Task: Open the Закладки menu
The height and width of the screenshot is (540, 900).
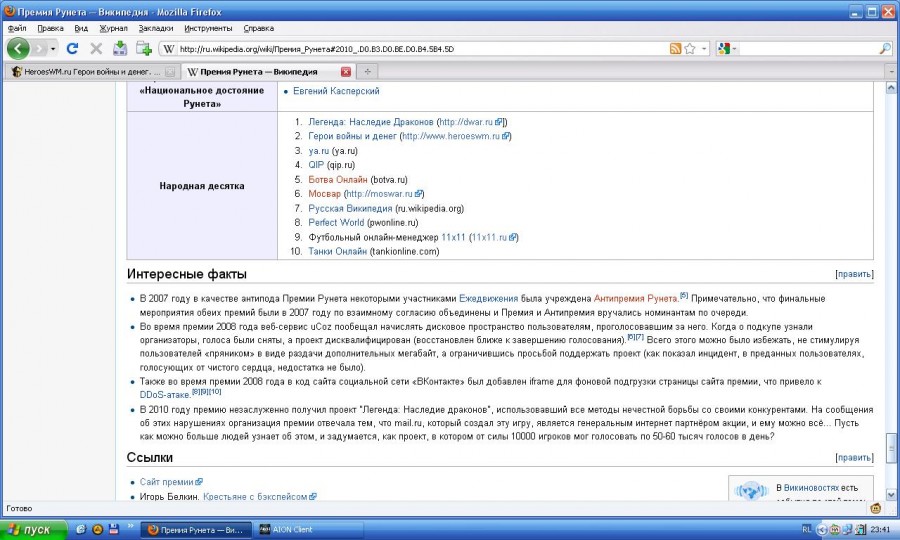Action: (x=156, y=28)
